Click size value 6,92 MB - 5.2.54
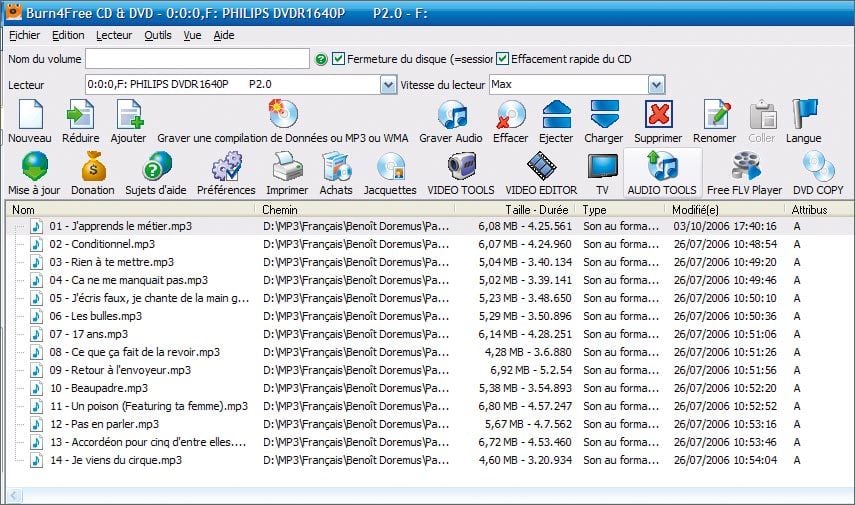The image size is (855, 505). 531,370
